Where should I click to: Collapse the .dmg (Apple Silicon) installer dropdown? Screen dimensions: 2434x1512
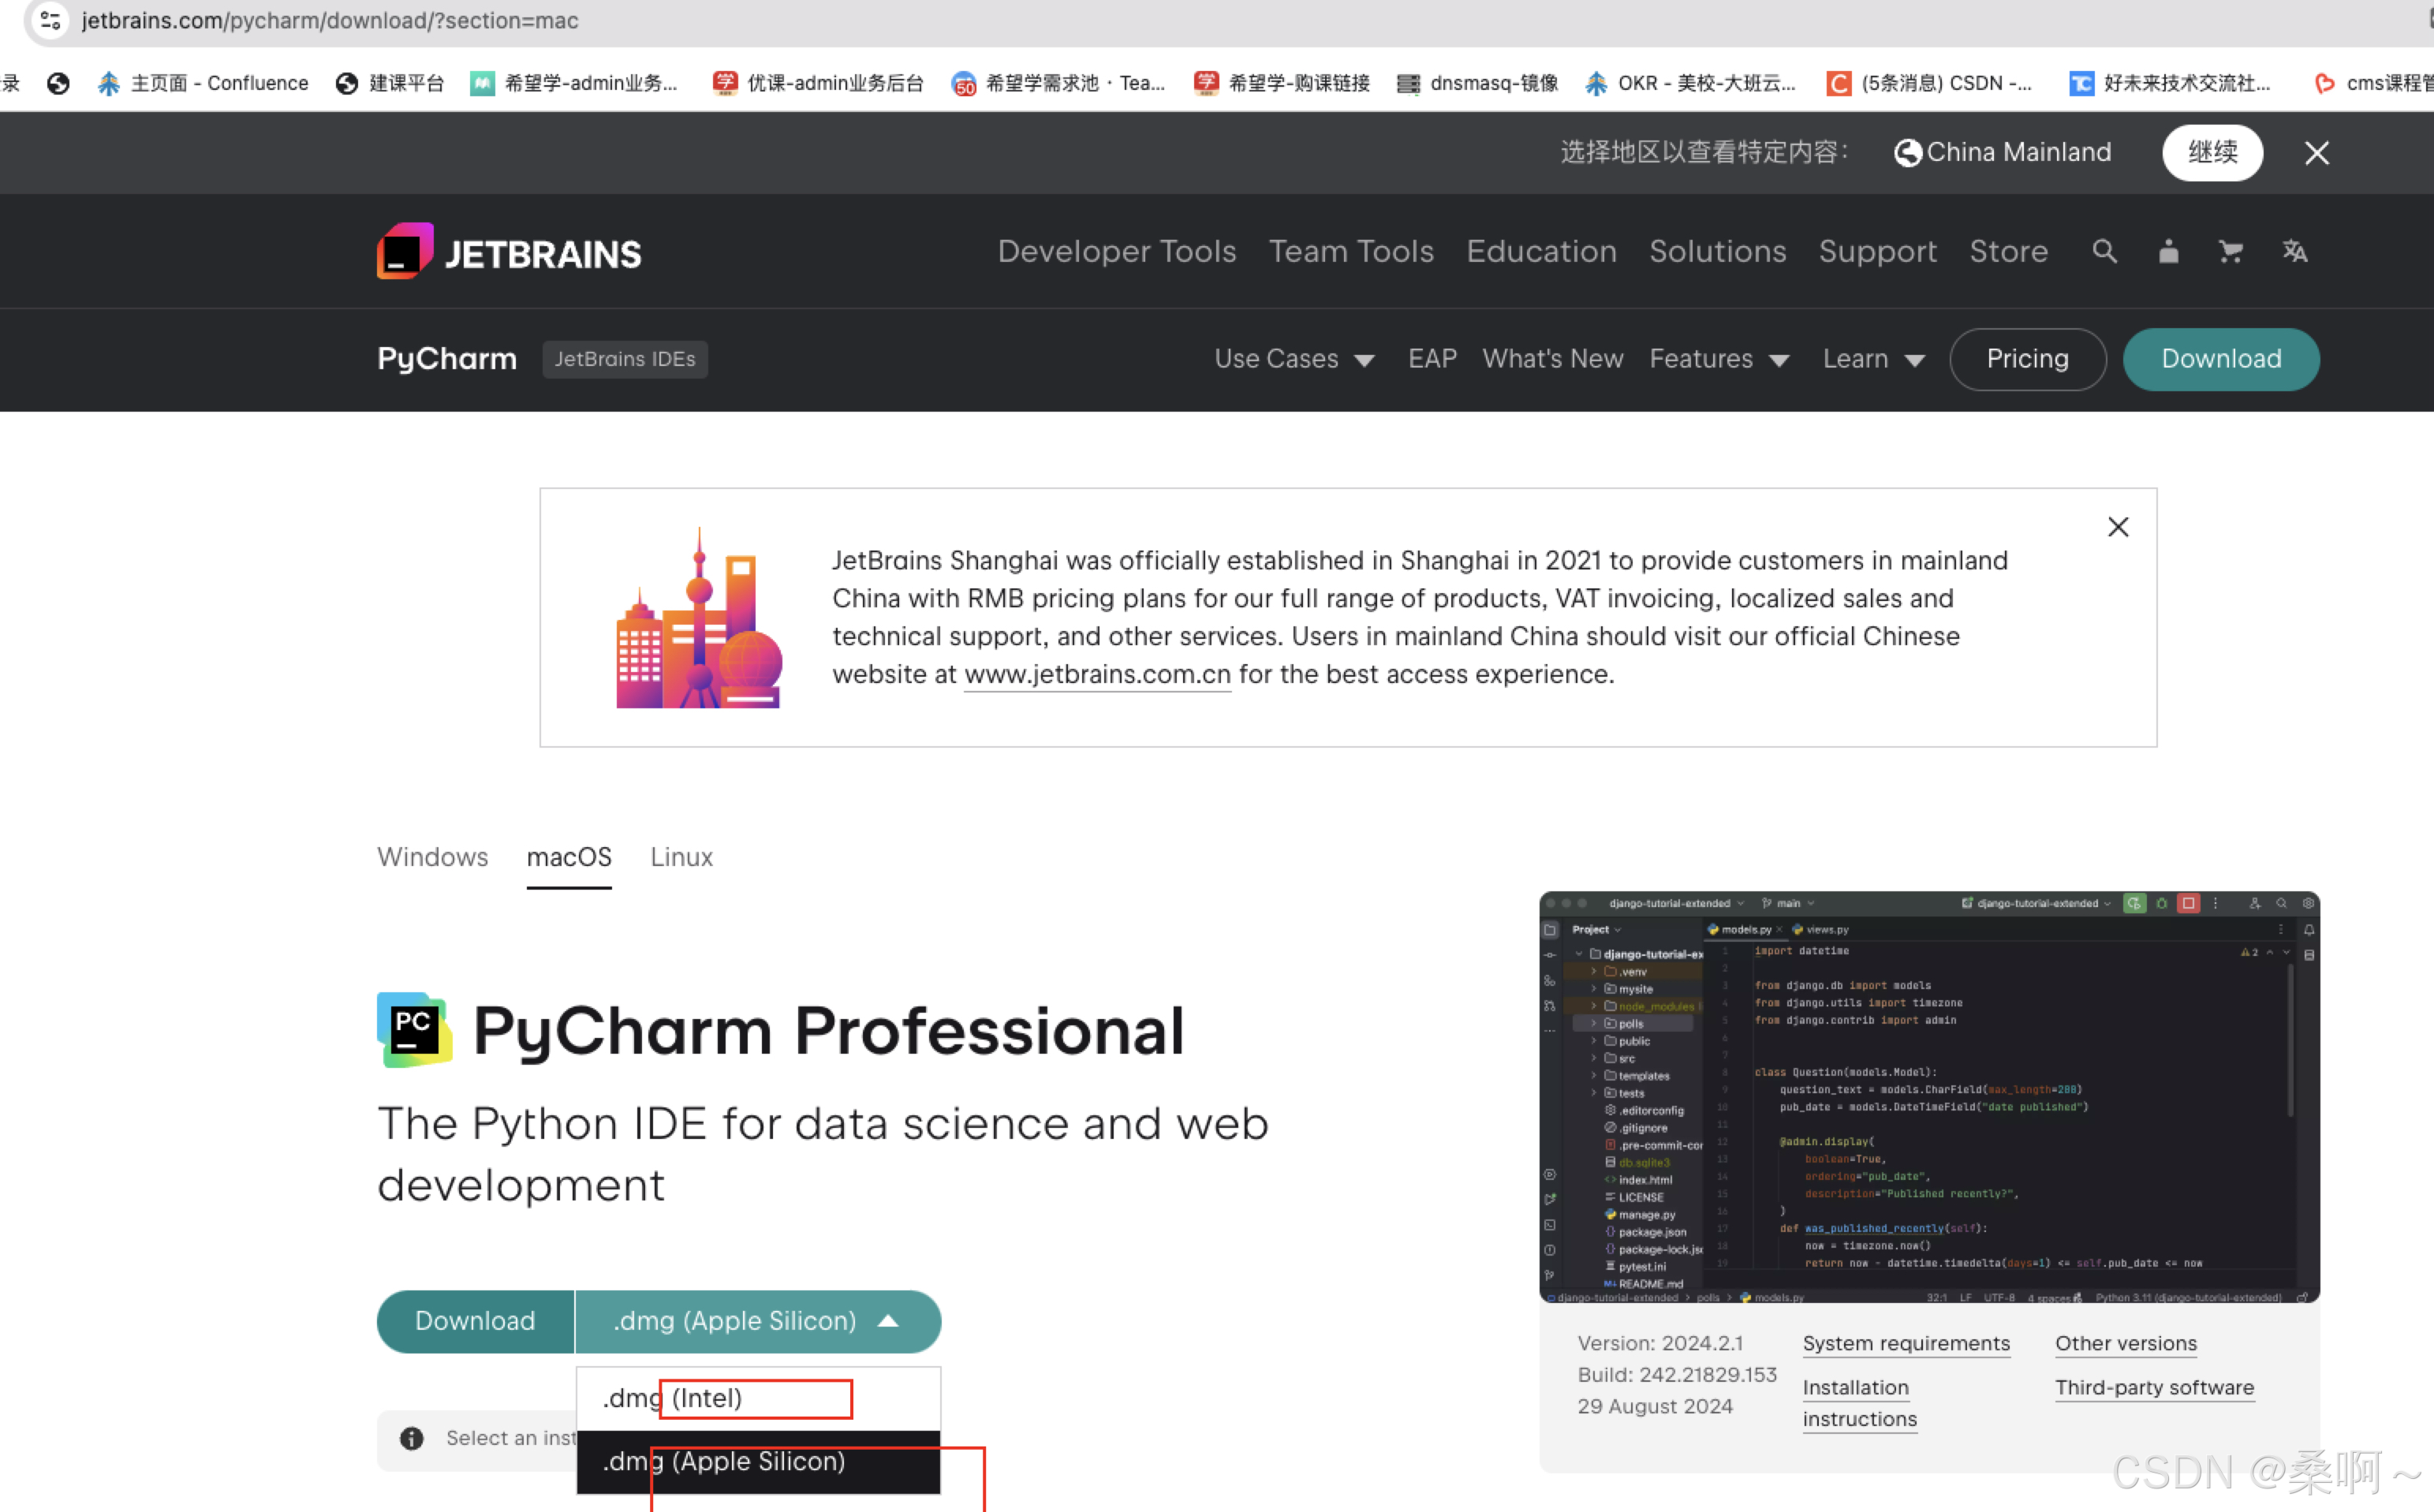(x=758, y=1321)
